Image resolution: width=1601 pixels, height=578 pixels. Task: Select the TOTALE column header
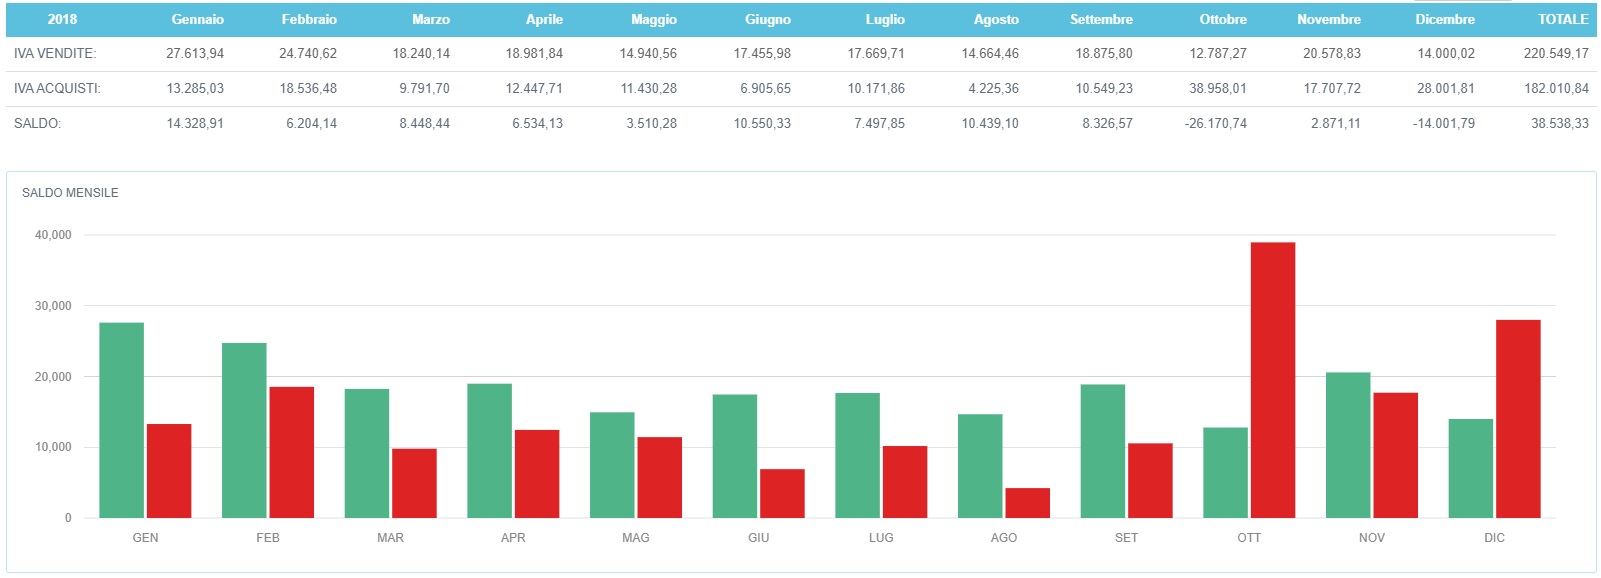(1562, 19)
